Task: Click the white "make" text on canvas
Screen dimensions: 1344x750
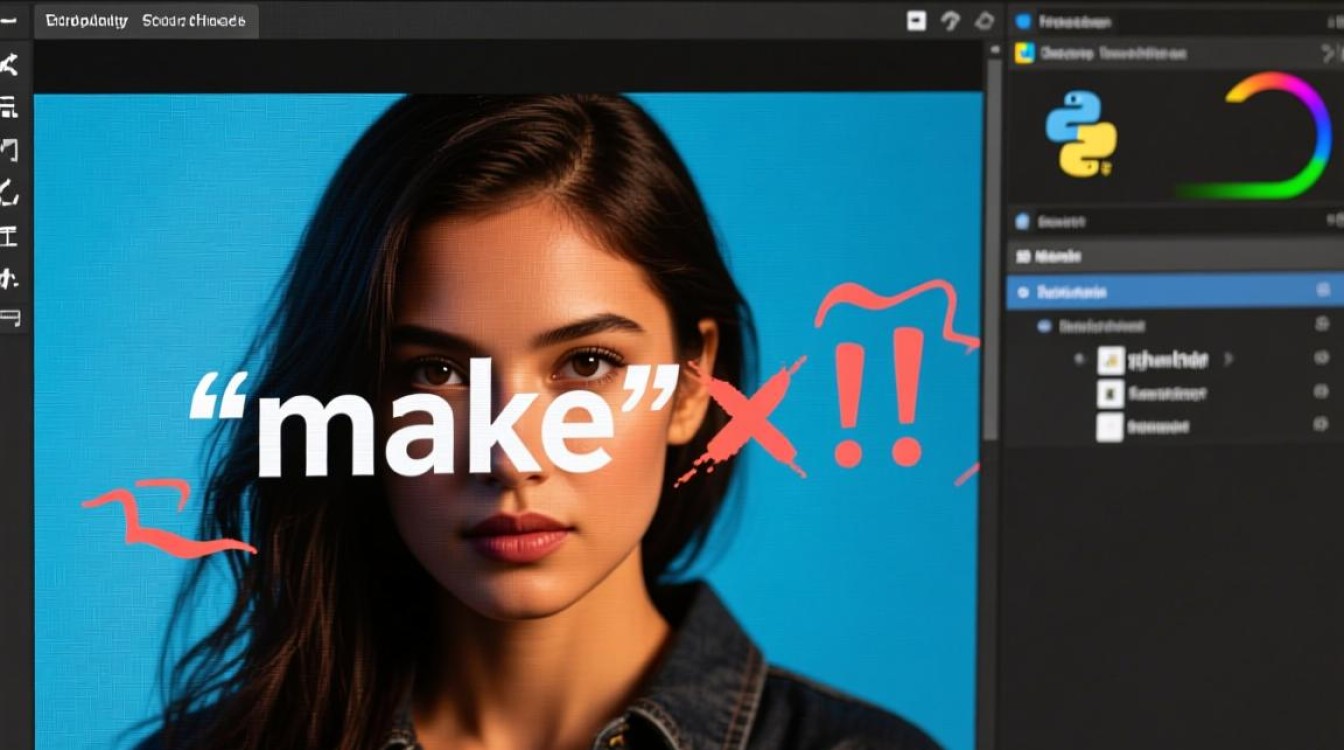Action: point(434,418)
